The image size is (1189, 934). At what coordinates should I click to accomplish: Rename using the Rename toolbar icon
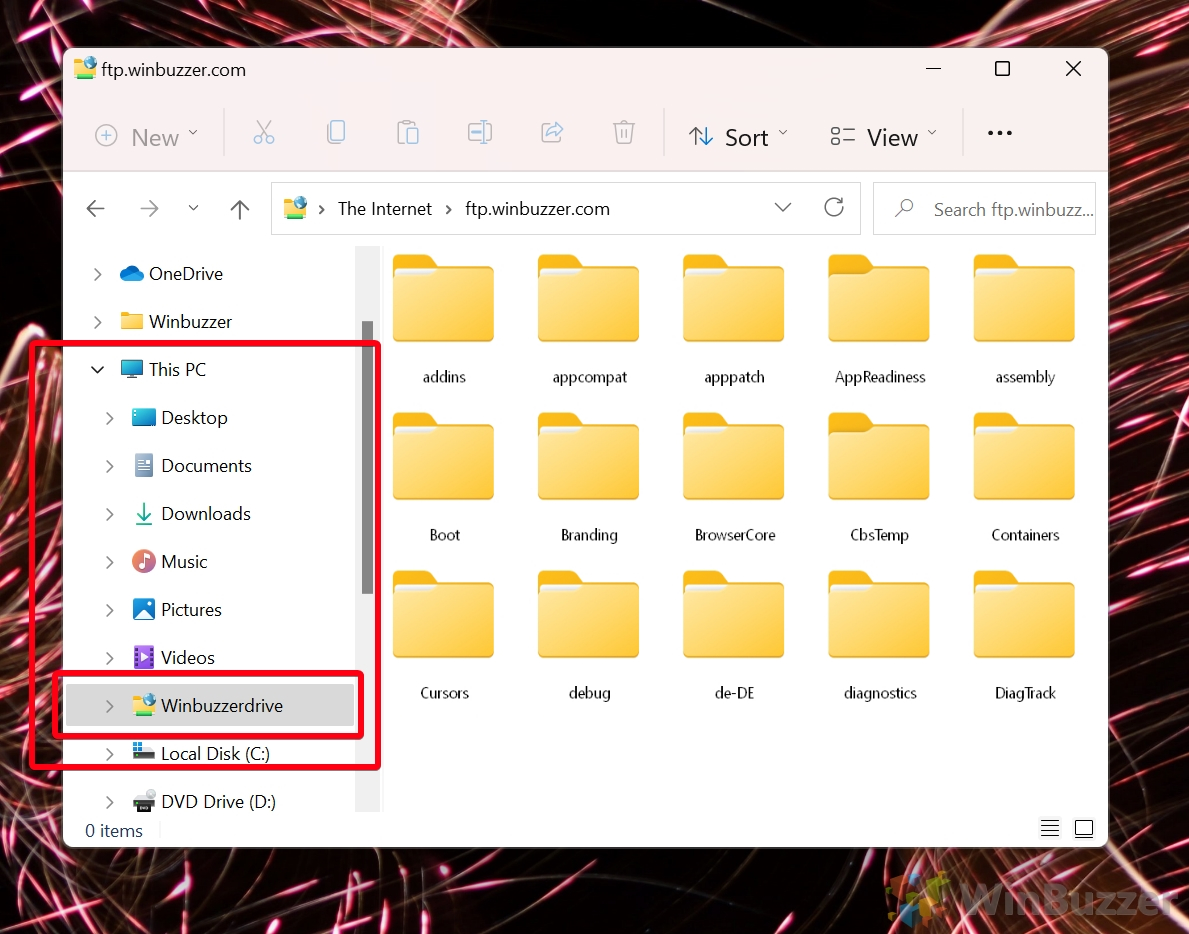(479, 132)
